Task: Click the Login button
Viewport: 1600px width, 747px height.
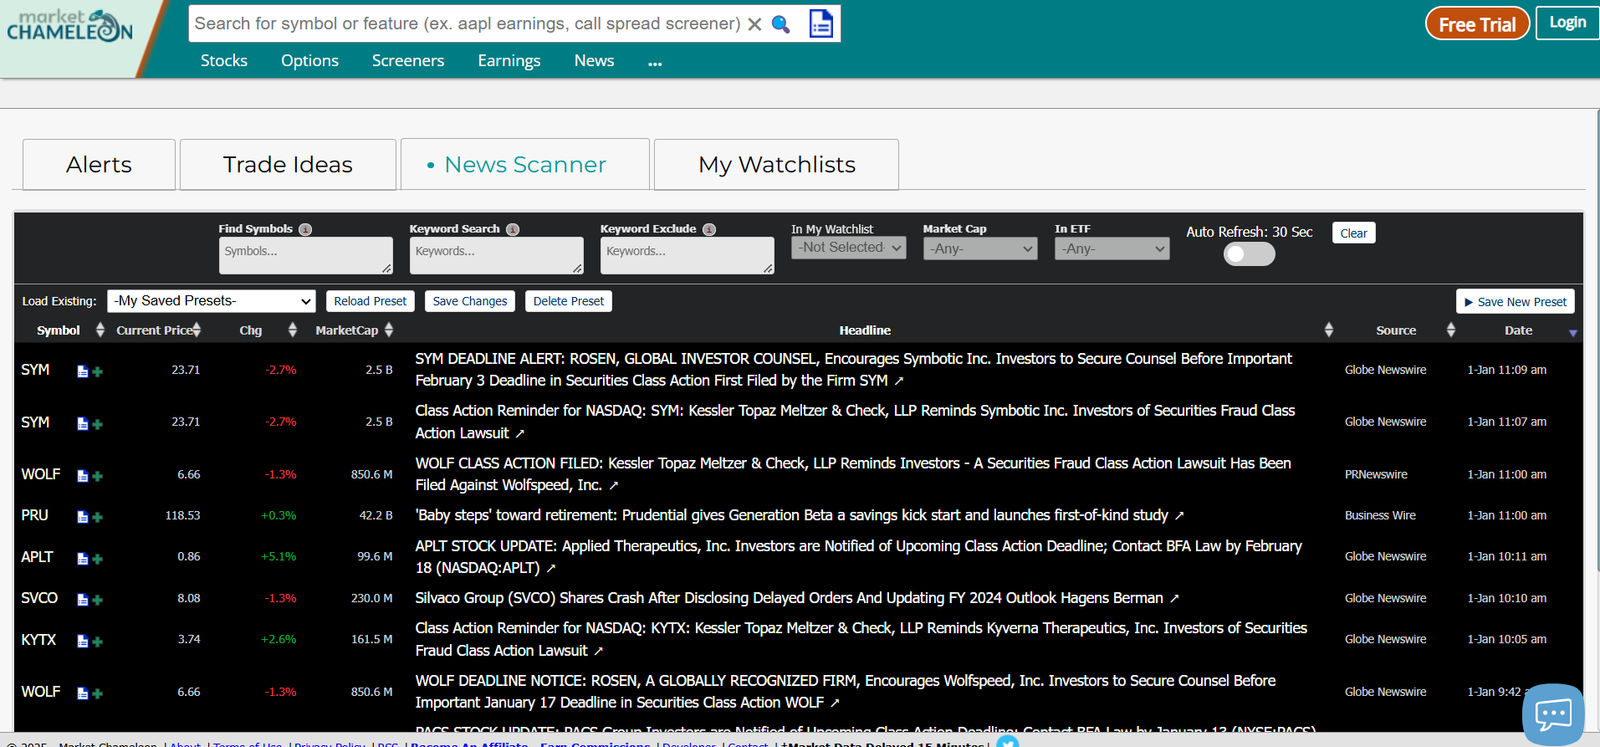Action: tap(1567, 23)
